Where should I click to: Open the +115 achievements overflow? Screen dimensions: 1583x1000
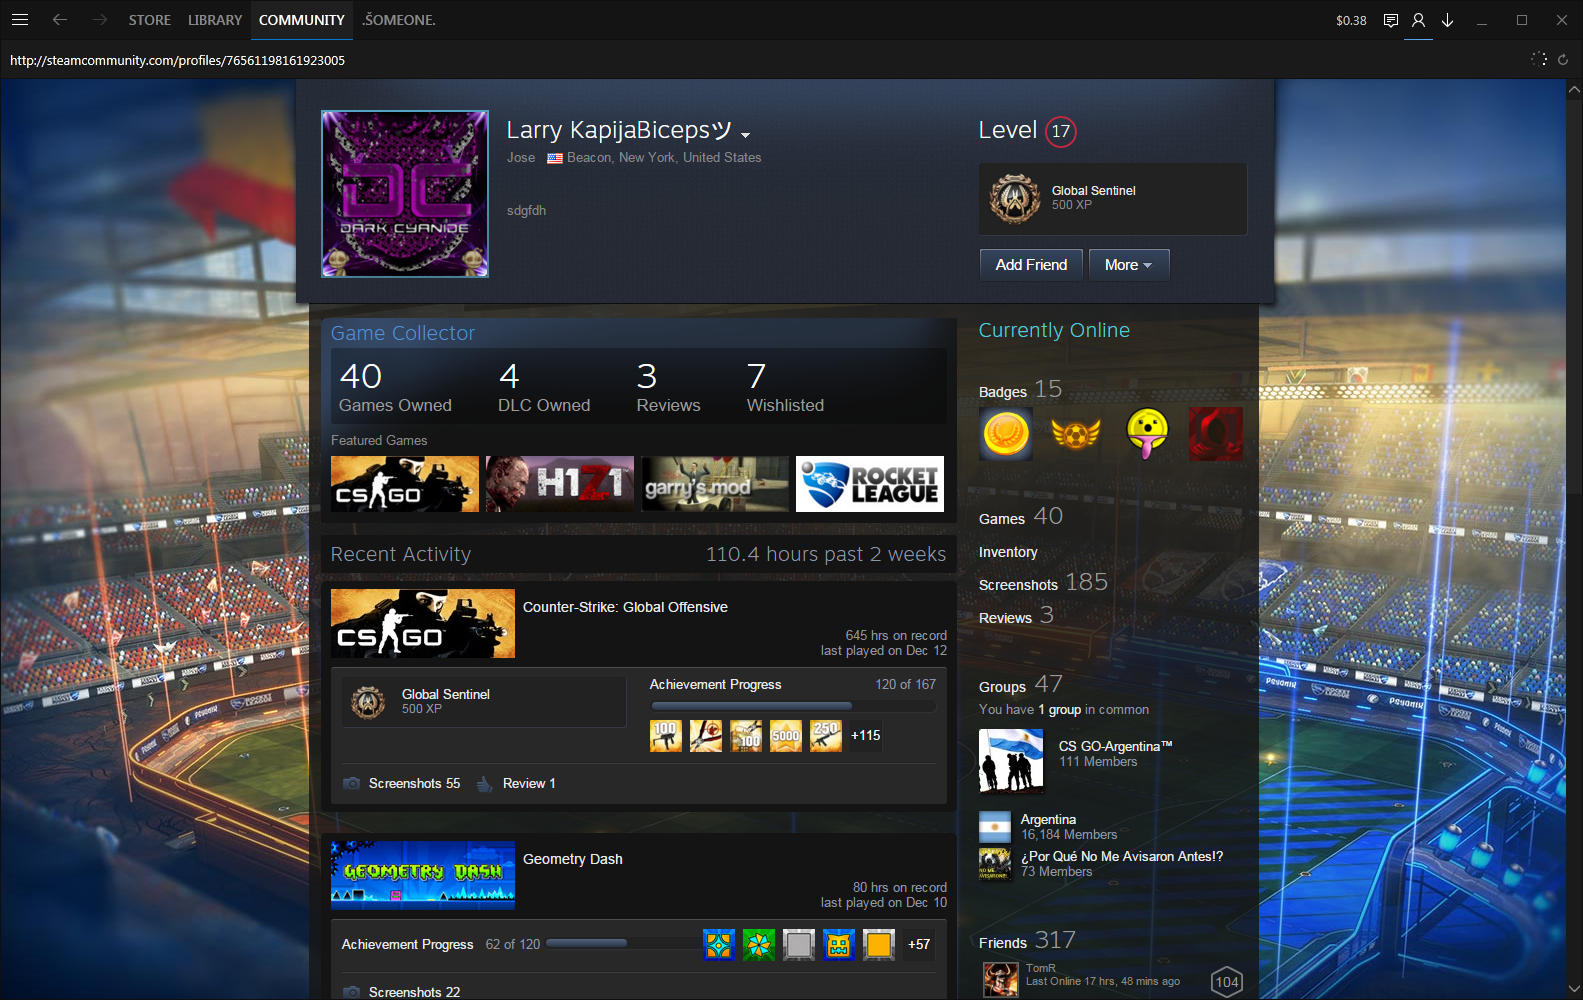[865, 736]
